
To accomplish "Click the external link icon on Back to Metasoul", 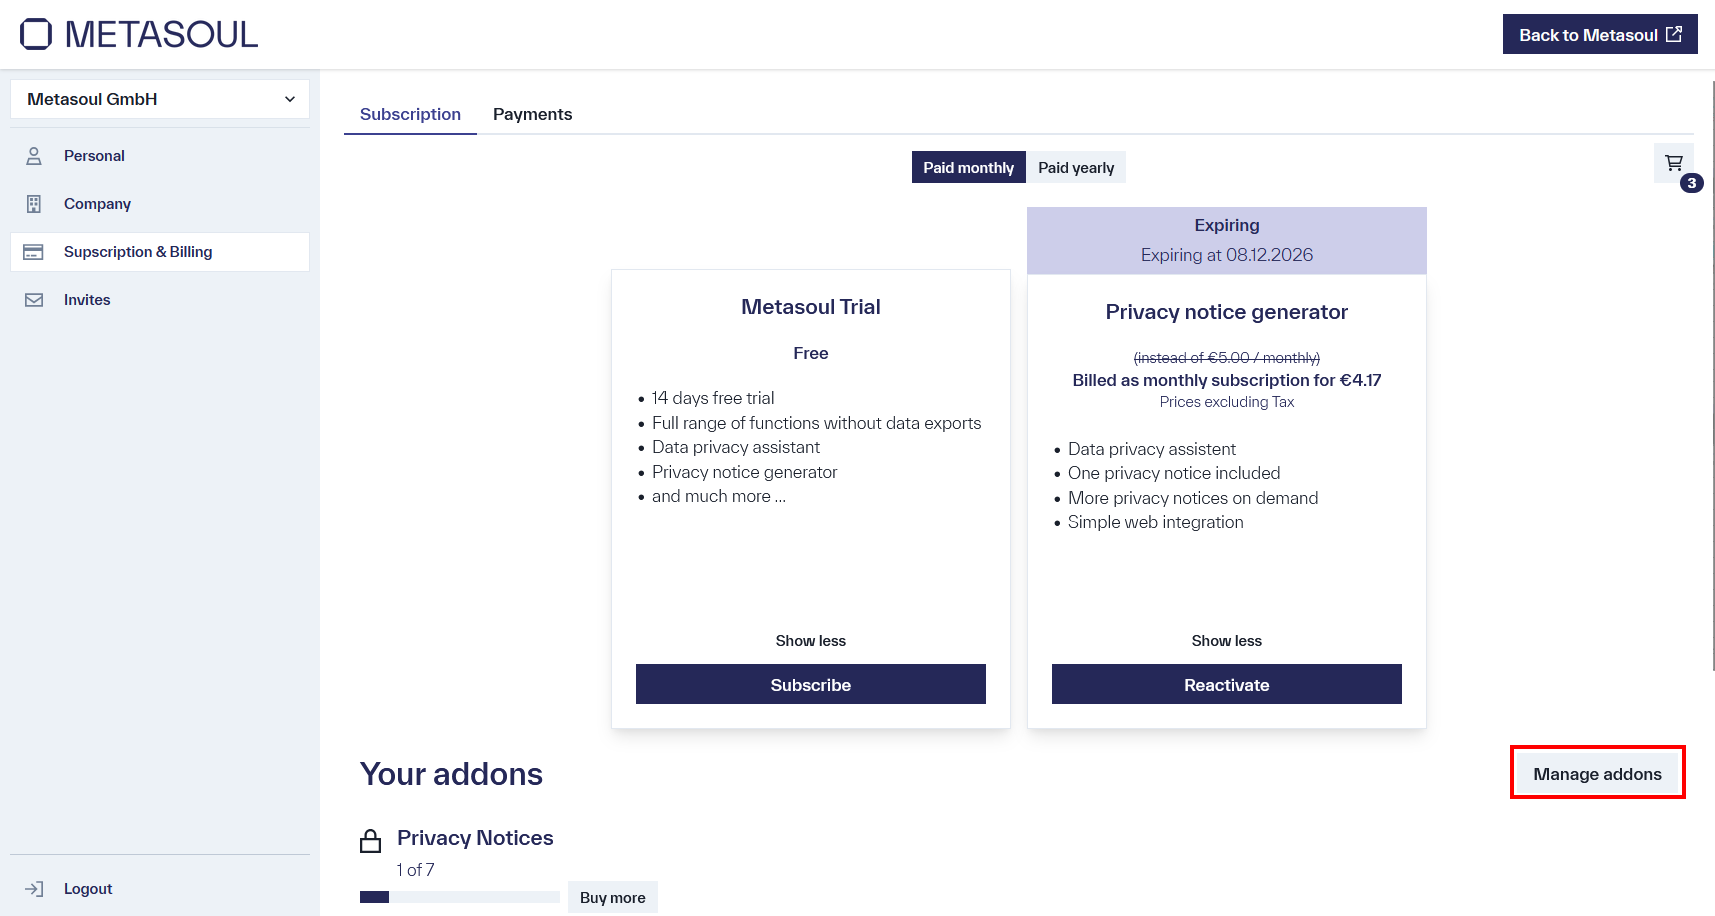I will [x=1674, y=33].
